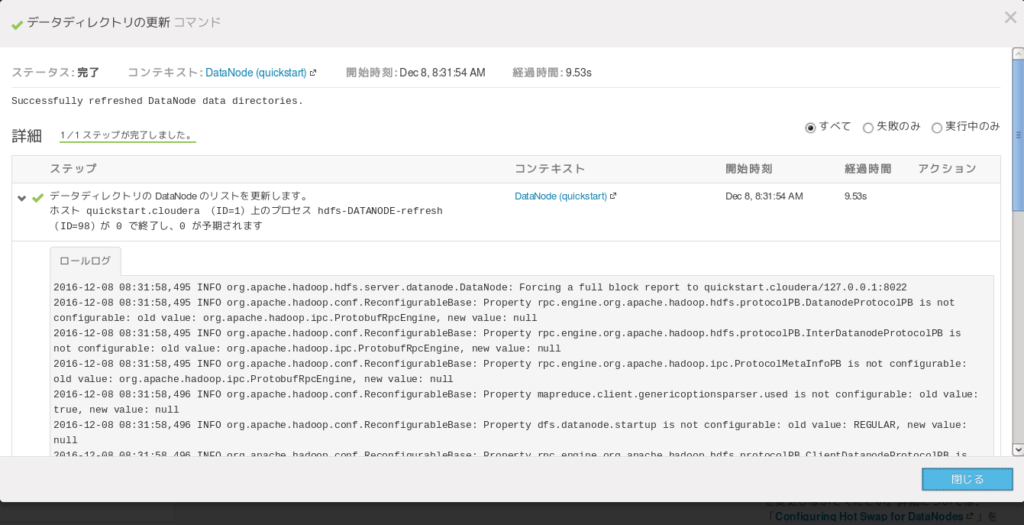
Task: Click the green checkmark beside the command title
Action: coord(17,24)
